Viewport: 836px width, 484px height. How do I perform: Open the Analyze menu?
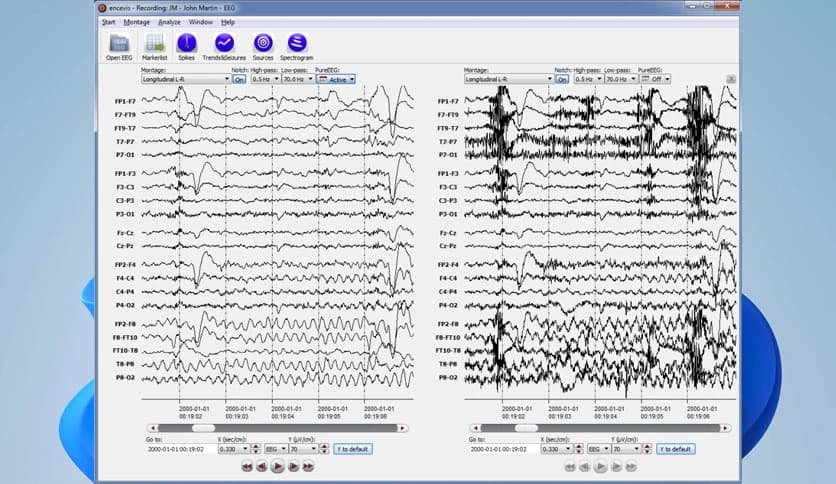[x=169, y=21]
